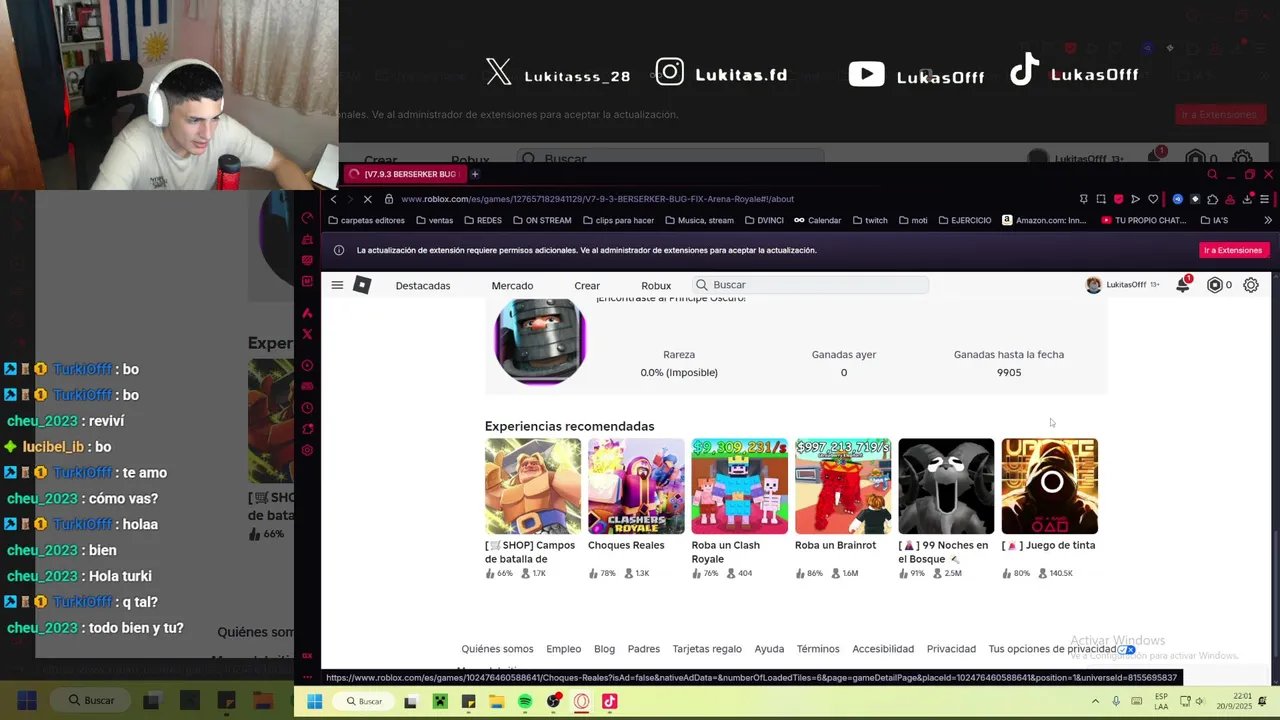
Task: Open Minecraft from the taskbar
Action: coord(439,702)
